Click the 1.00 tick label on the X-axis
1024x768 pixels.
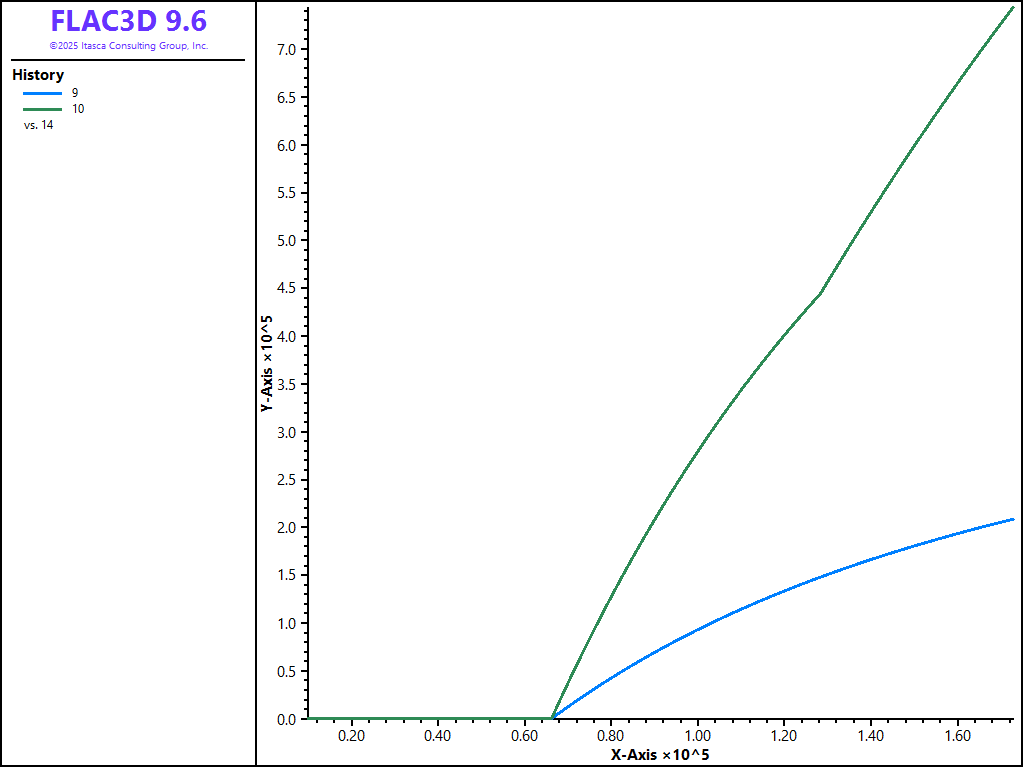pos(697,736)
